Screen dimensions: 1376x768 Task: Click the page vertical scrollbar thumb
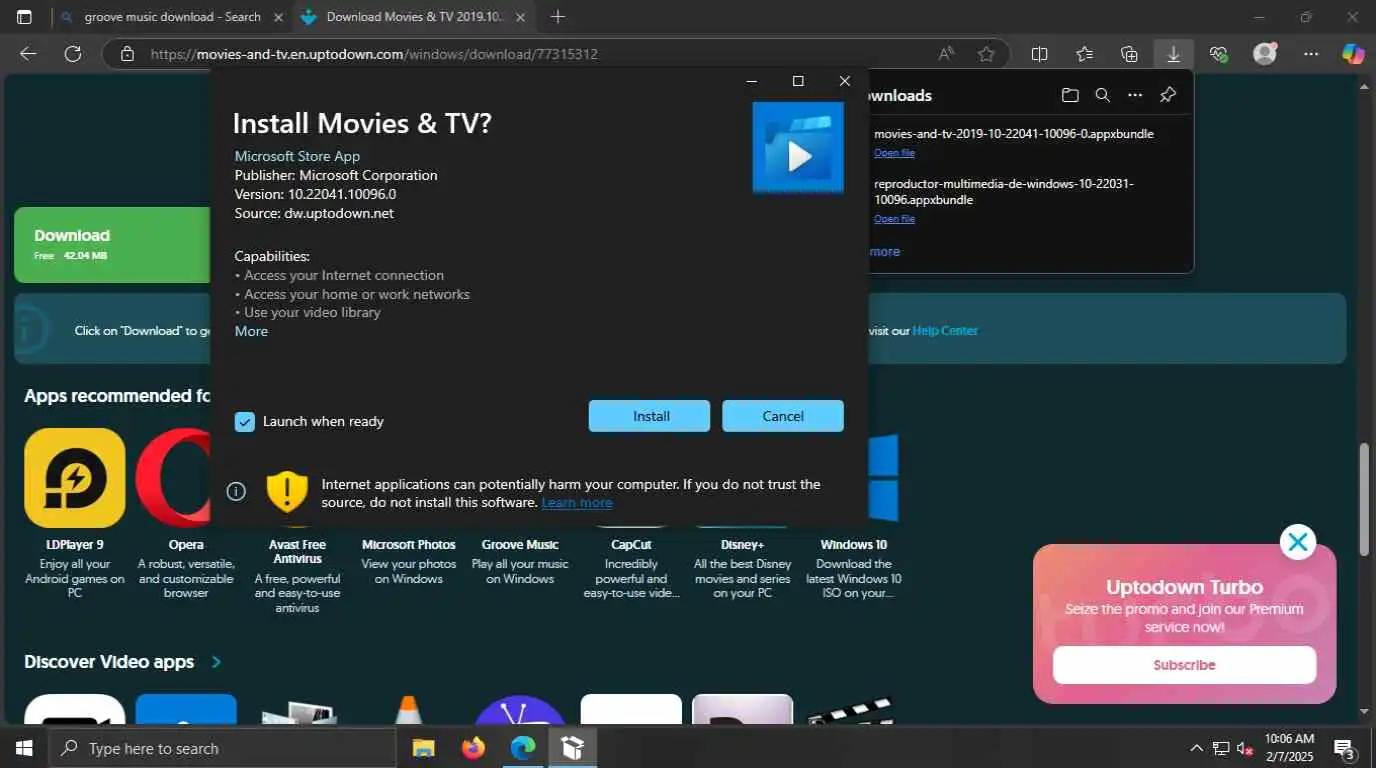click(x=1365, y=499)
